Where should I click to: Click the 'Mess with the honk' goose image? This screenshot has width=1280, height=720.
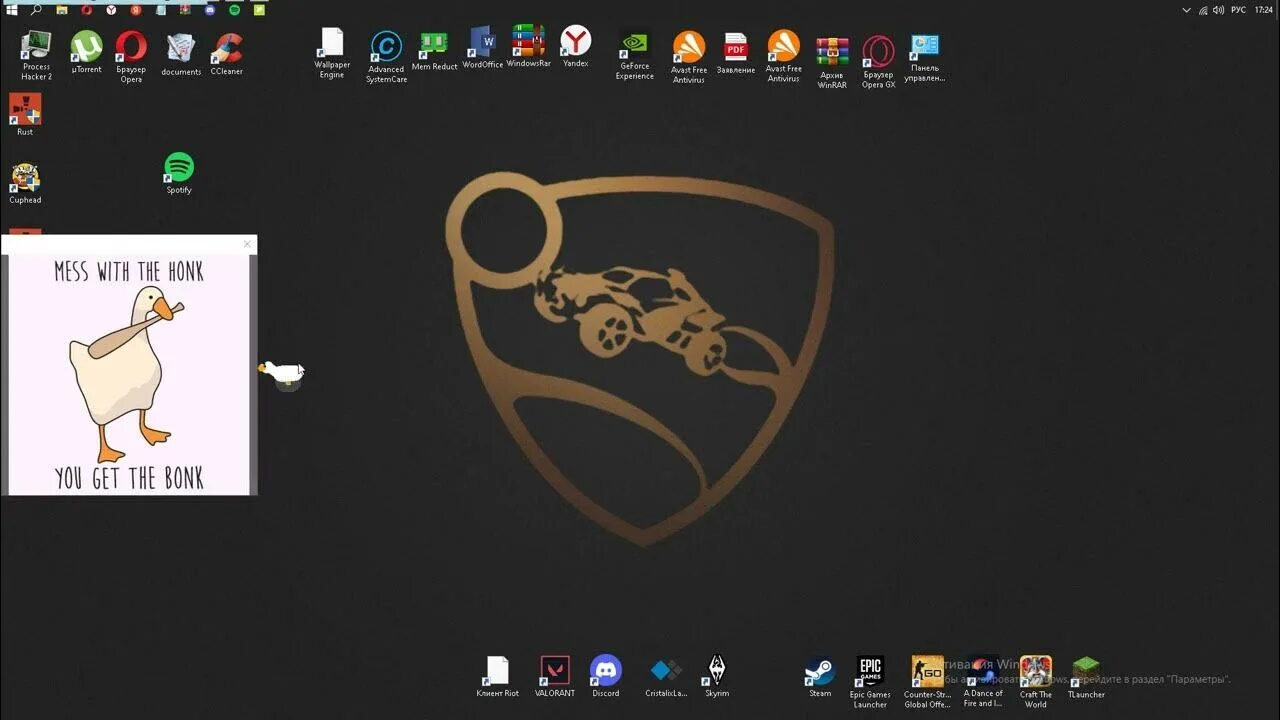tap(128, 374)
